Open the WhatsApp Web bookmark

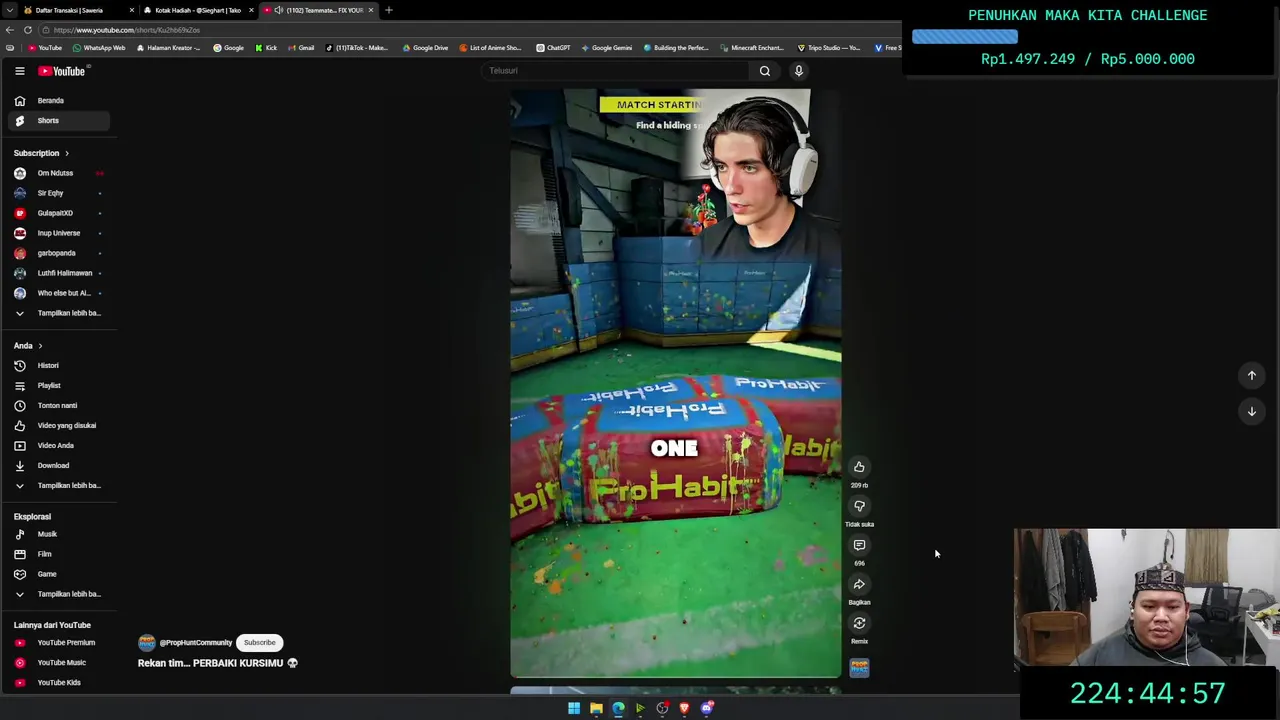click(x=98, y=48)
